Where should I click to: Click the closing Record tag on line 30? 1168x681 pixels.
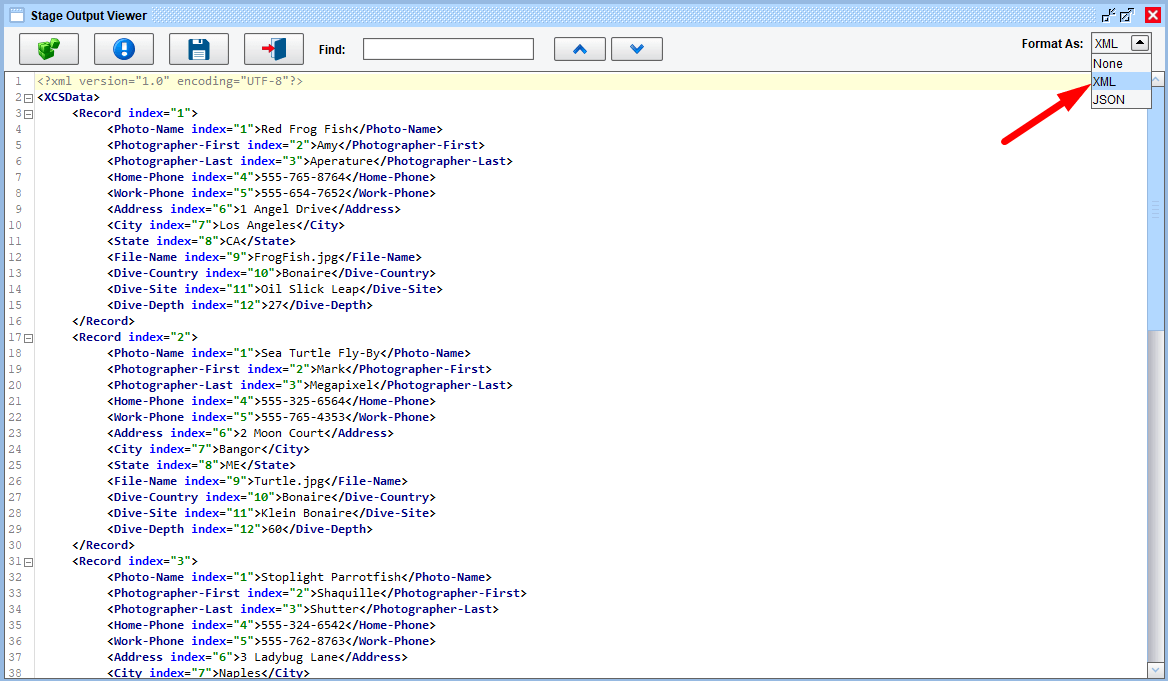104,545
